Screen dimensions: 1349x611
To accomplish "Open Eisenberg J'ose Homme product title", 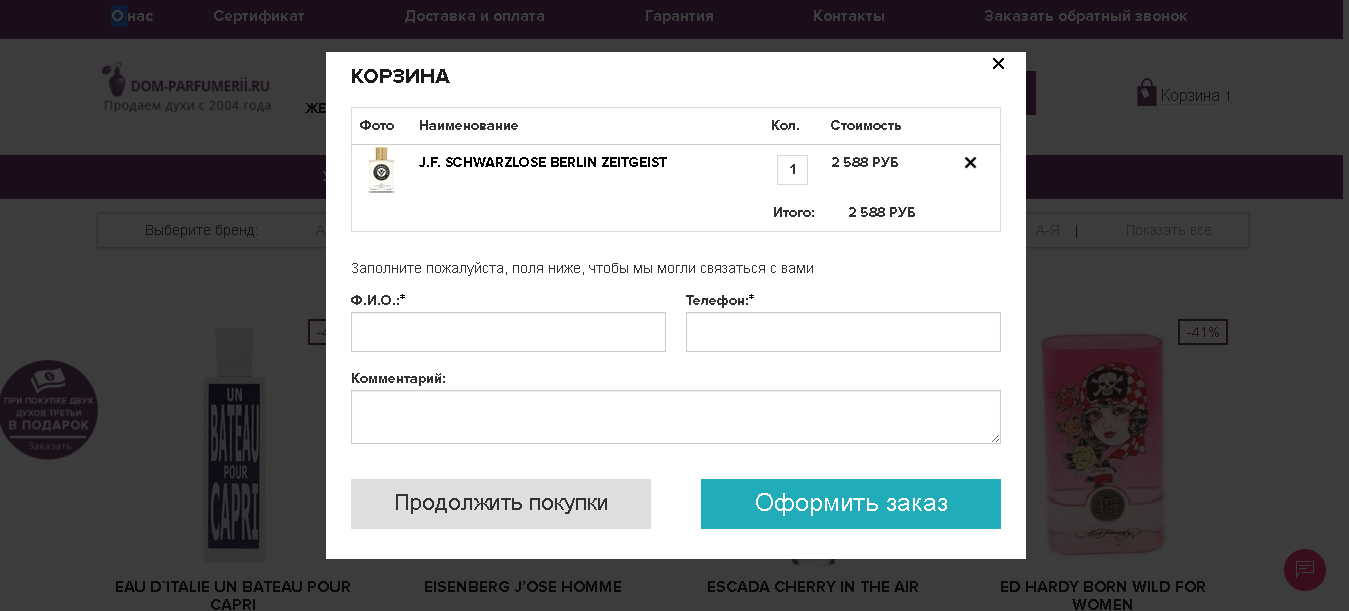I will pyautogui.click(x=523, y=587).
